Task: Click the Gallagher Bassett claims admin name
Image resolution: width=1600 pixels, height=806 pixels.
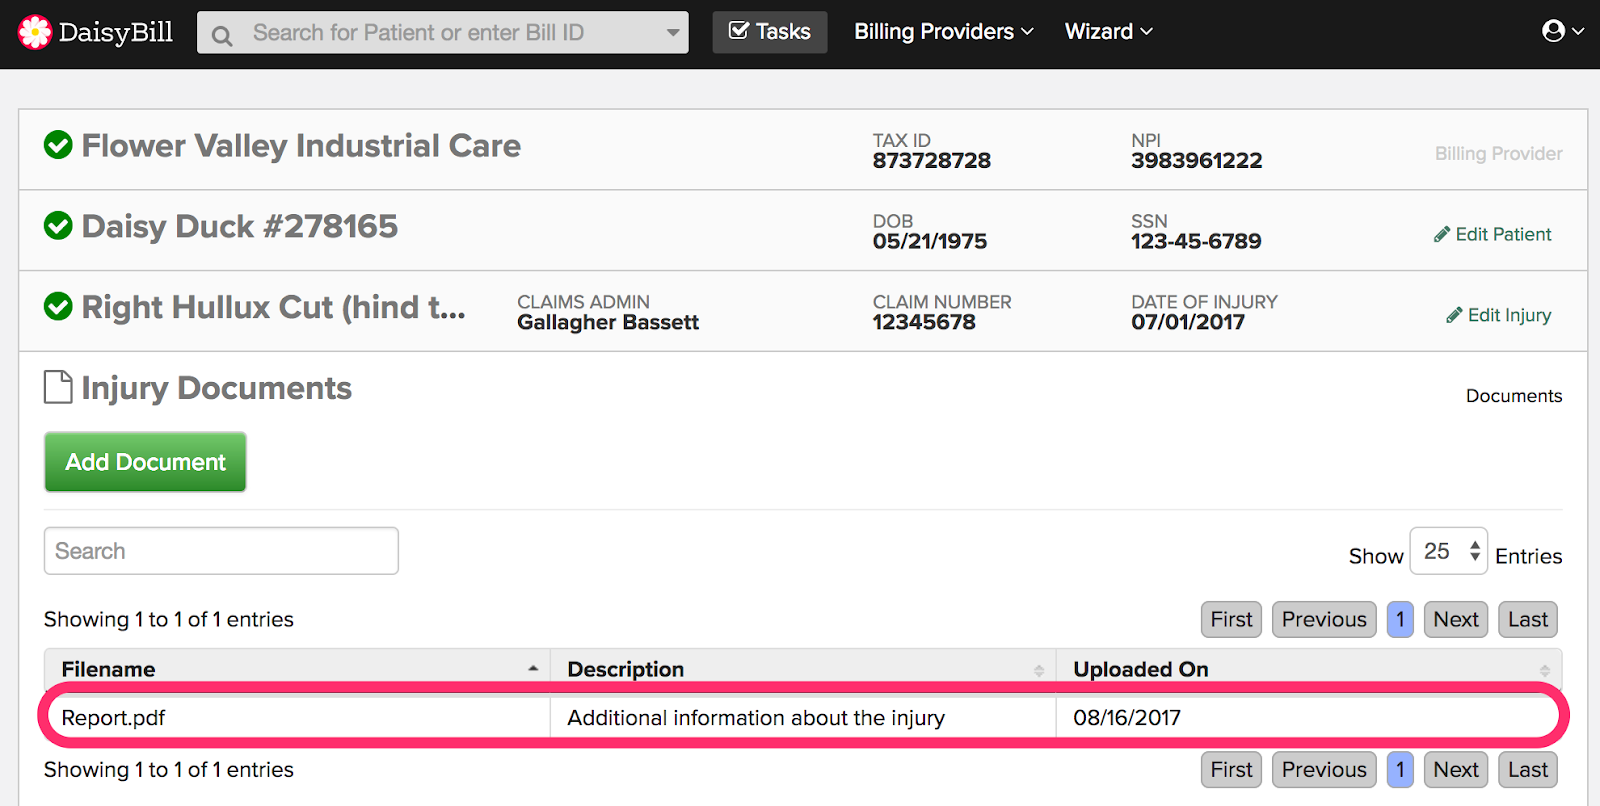Action: pyautogui.click(x=608, y=322)
